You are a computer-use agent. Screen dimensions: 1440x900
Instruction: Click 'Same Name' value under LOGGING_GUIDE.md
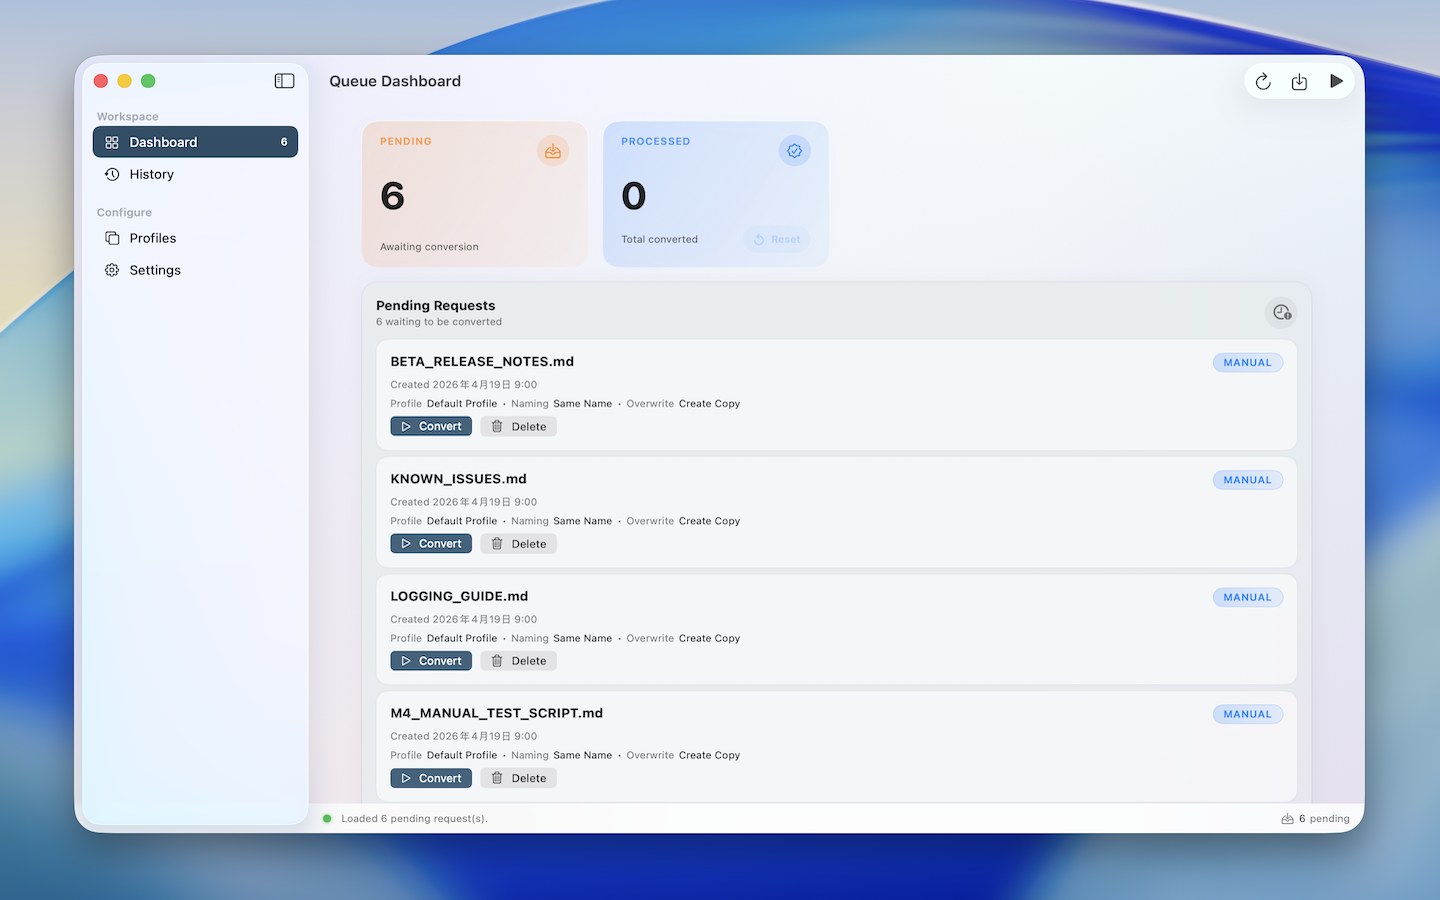click(x=582, y=638)
